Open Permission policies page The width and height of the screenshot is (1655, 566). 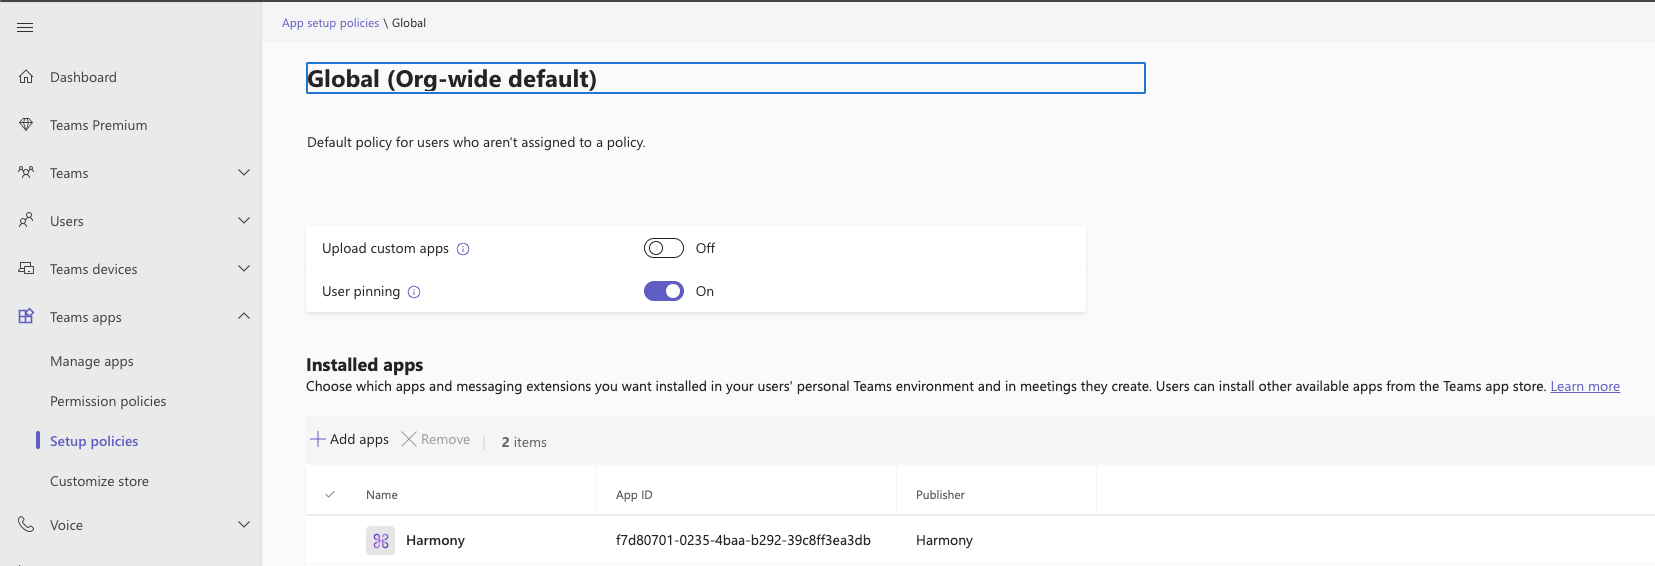coord(108,401)
